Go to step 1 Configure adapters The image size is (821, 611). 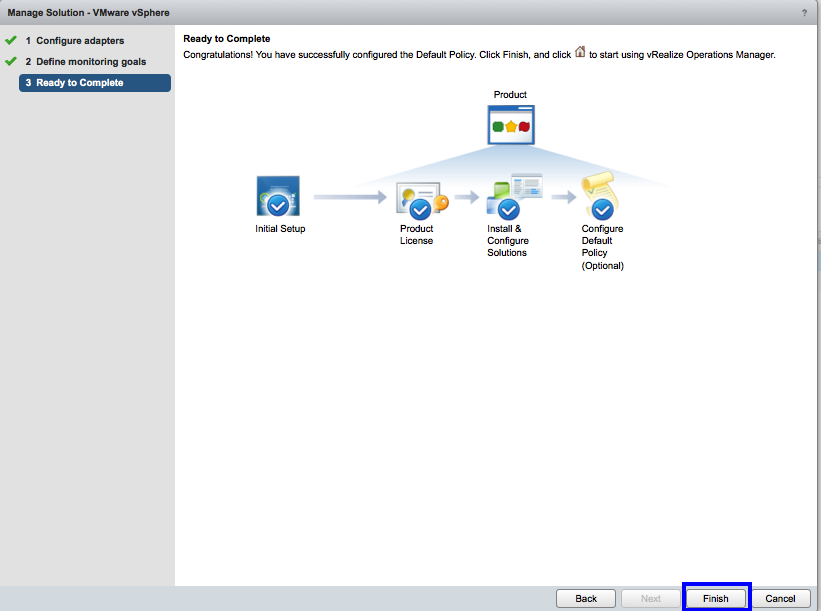click(x=80, y=41)
